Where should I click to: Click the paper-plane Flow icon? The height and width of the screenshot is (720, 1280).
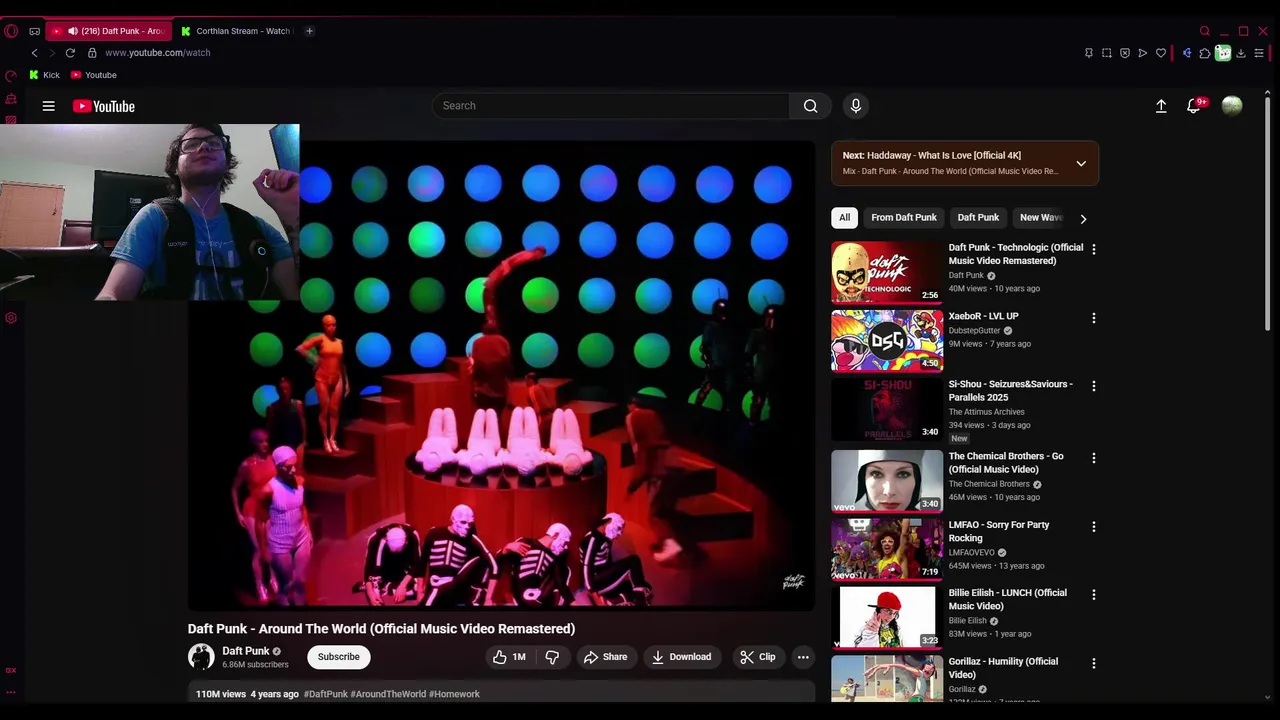pos(1143,53)
